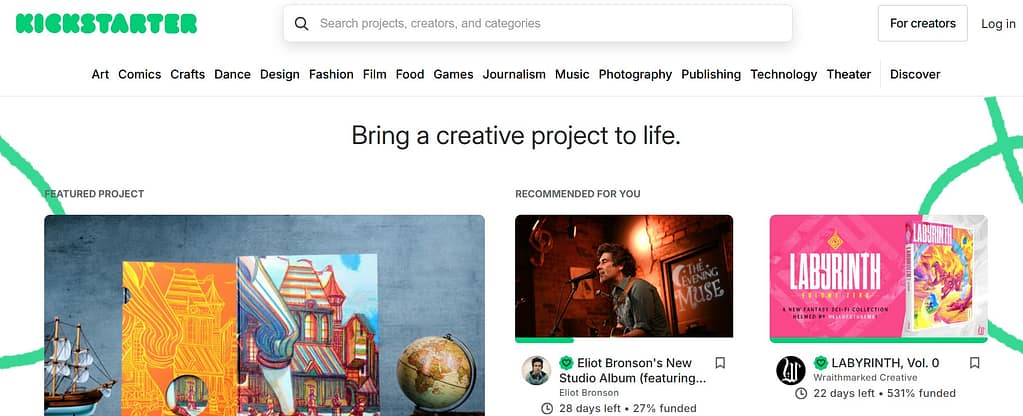Open the featured project image
Screen dimensions: 1023x416
click(x=264, y=316)
